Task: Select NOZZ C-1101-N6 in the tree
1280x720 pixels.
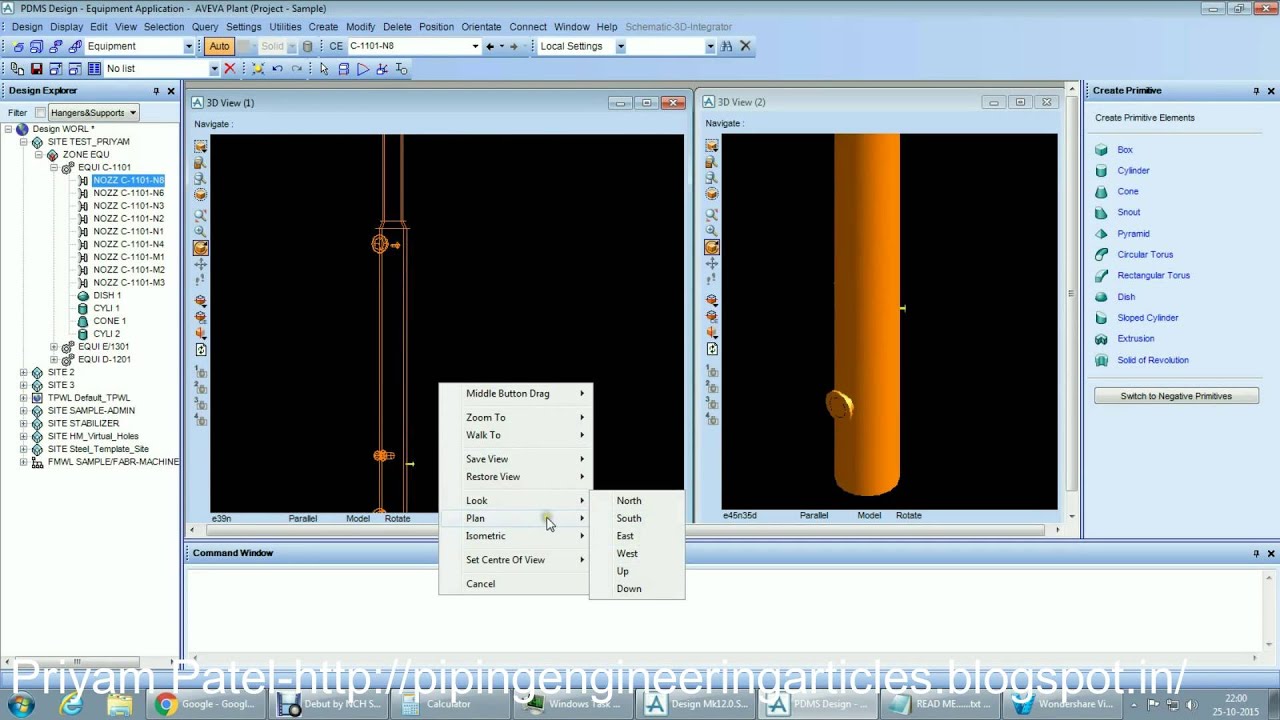Action: (128, 193)
